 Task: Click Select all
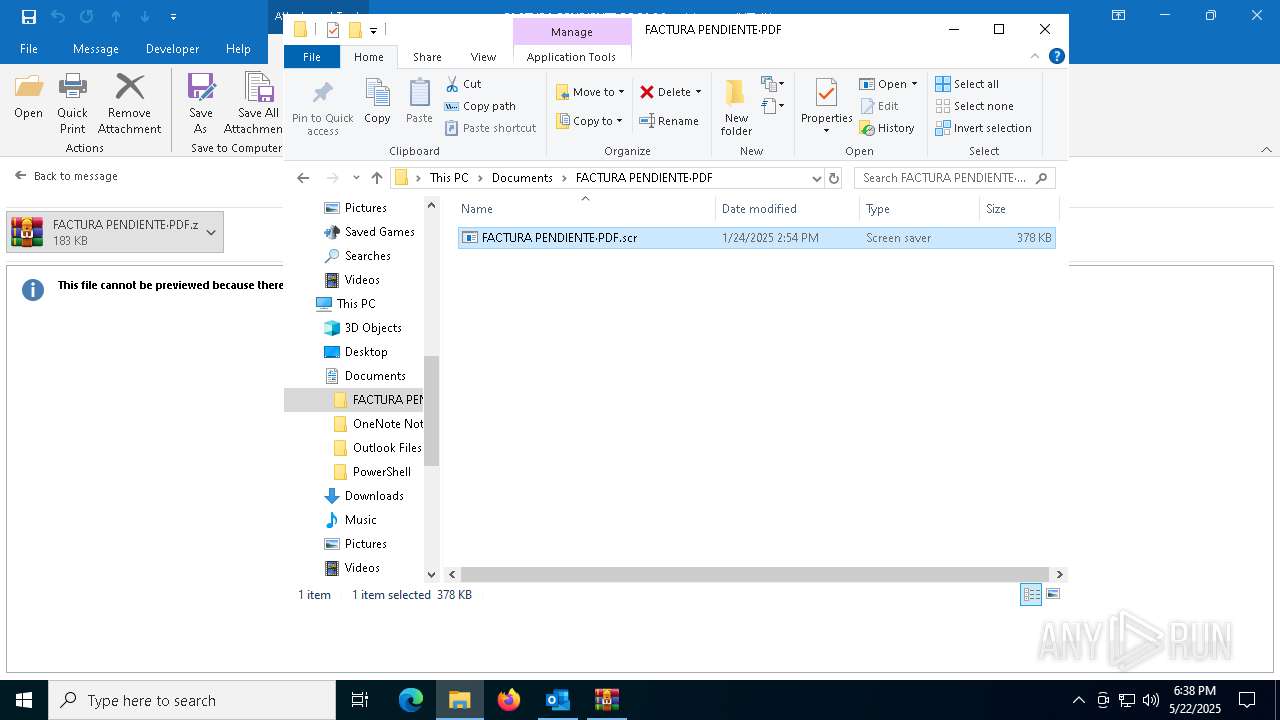click(966, 84)
